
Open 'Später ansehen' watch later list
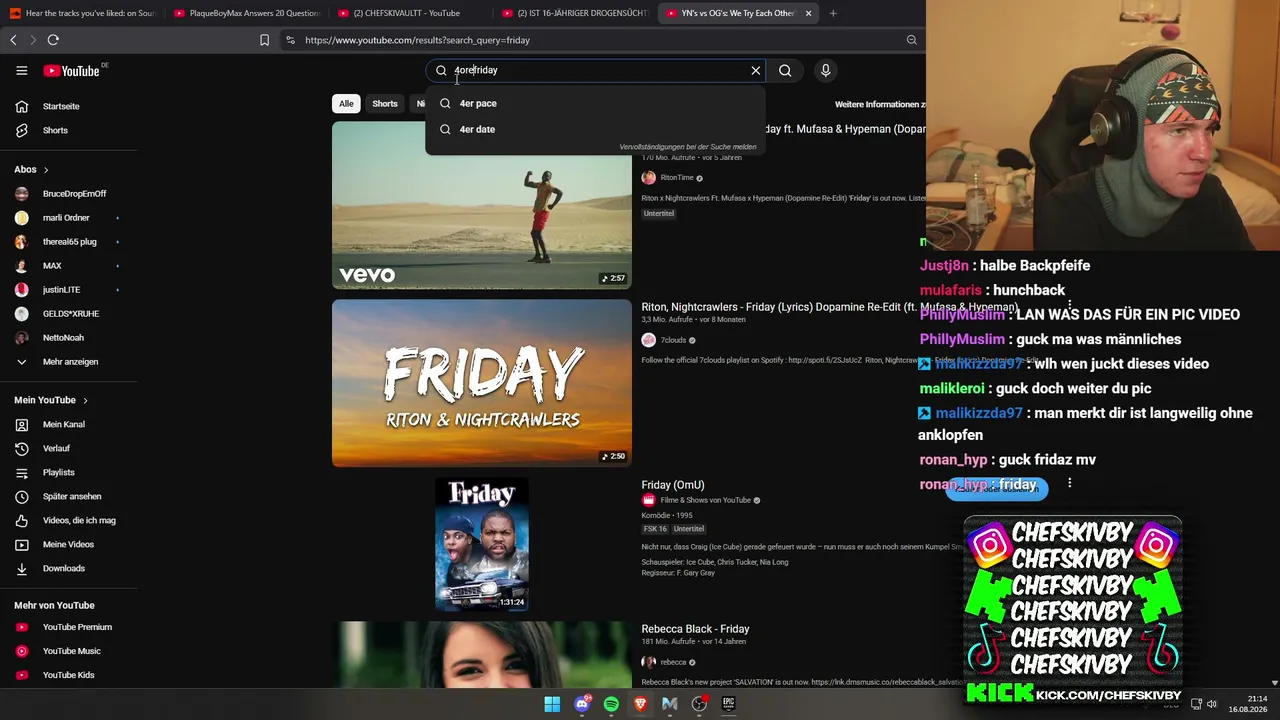pos(72,496)
